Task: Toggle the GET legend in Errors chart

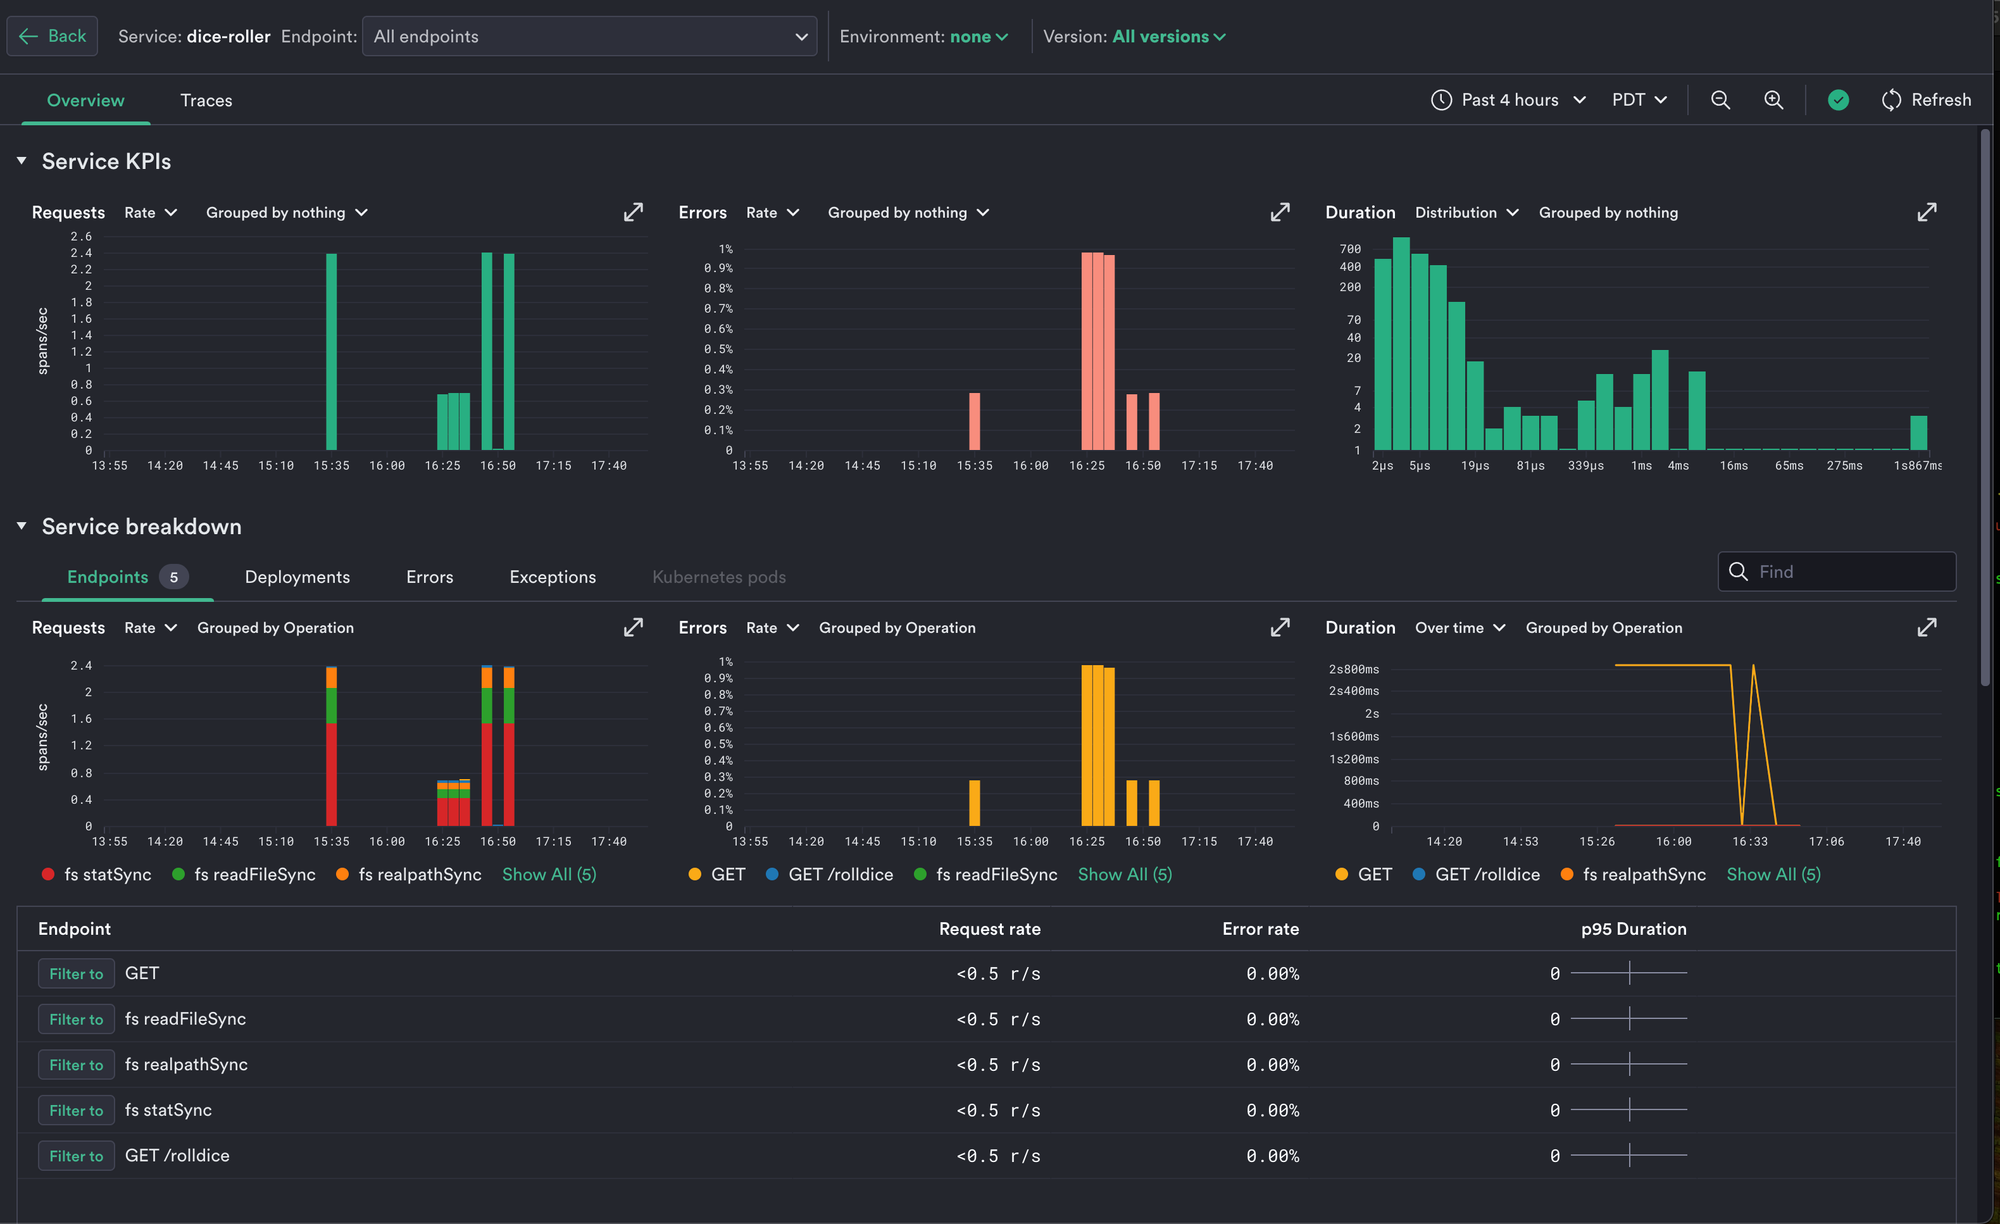Action: (x=717, y=874)
